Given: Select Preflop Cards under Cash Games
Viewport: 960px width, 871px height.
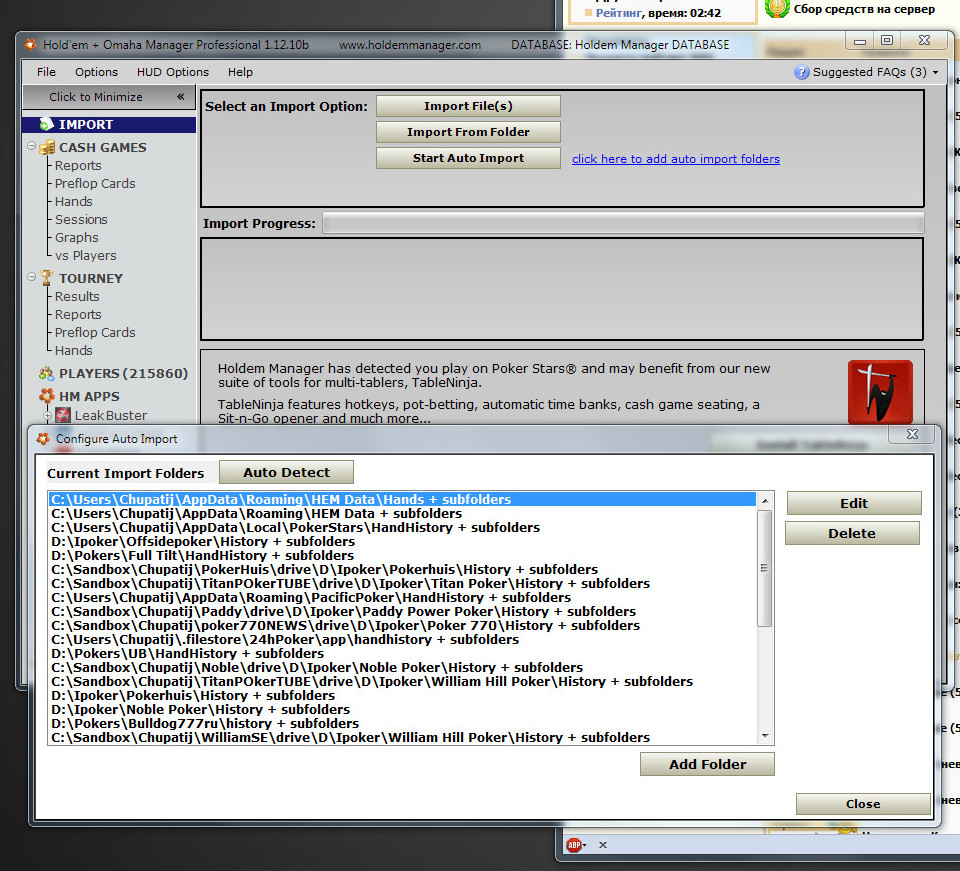Looking at the screenshot, I should pos(95,184).
